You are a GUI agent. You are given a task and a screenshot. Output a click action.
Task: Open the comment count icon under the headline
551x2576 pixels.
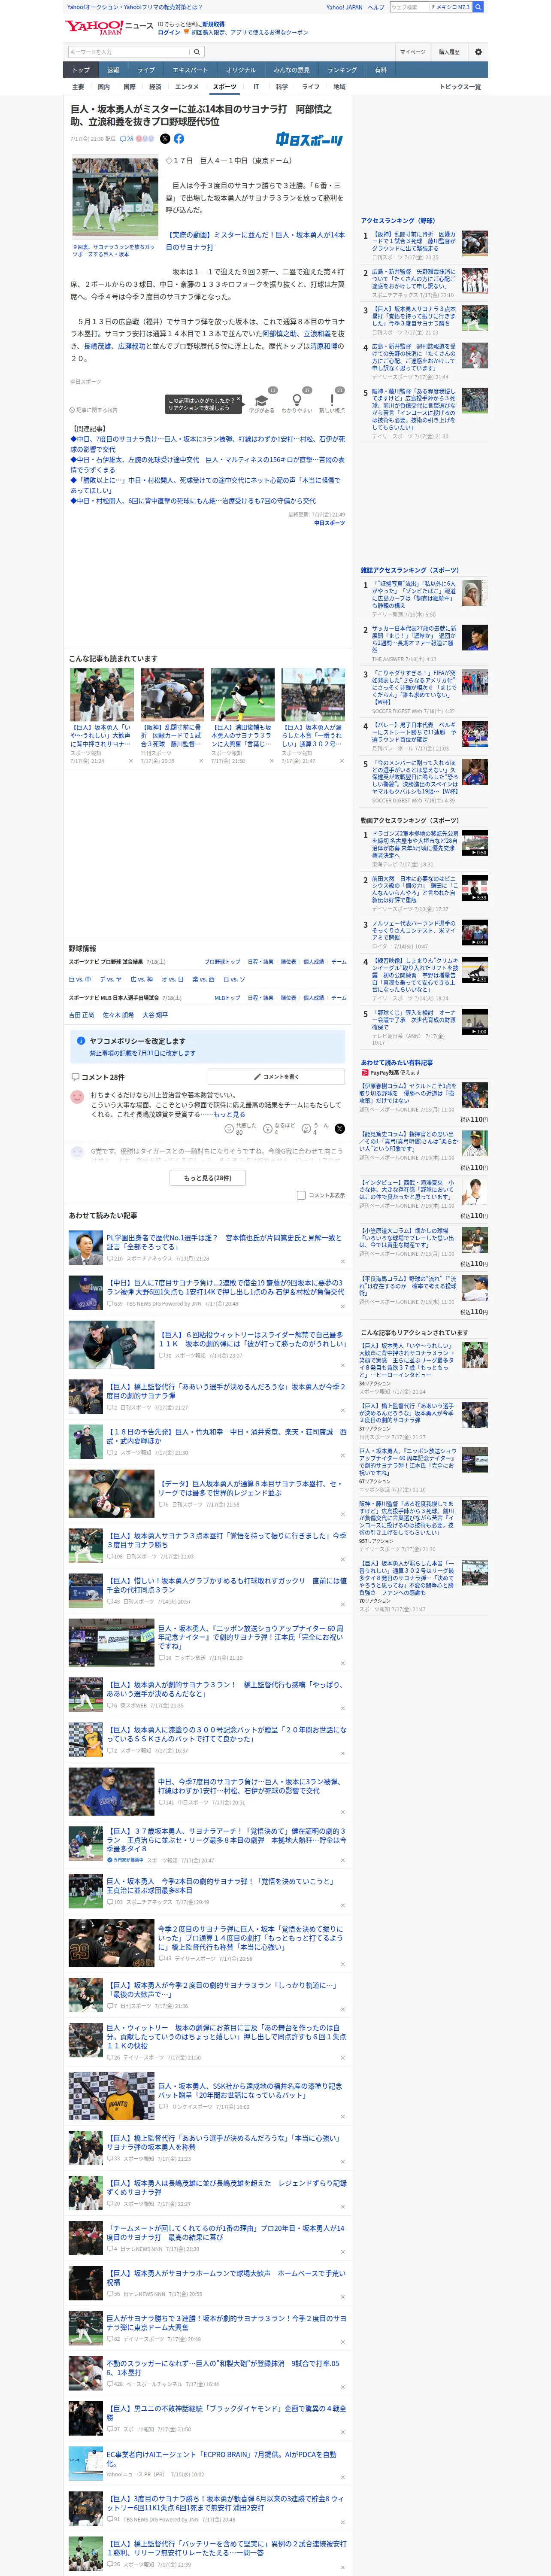(x=126, y=139)
